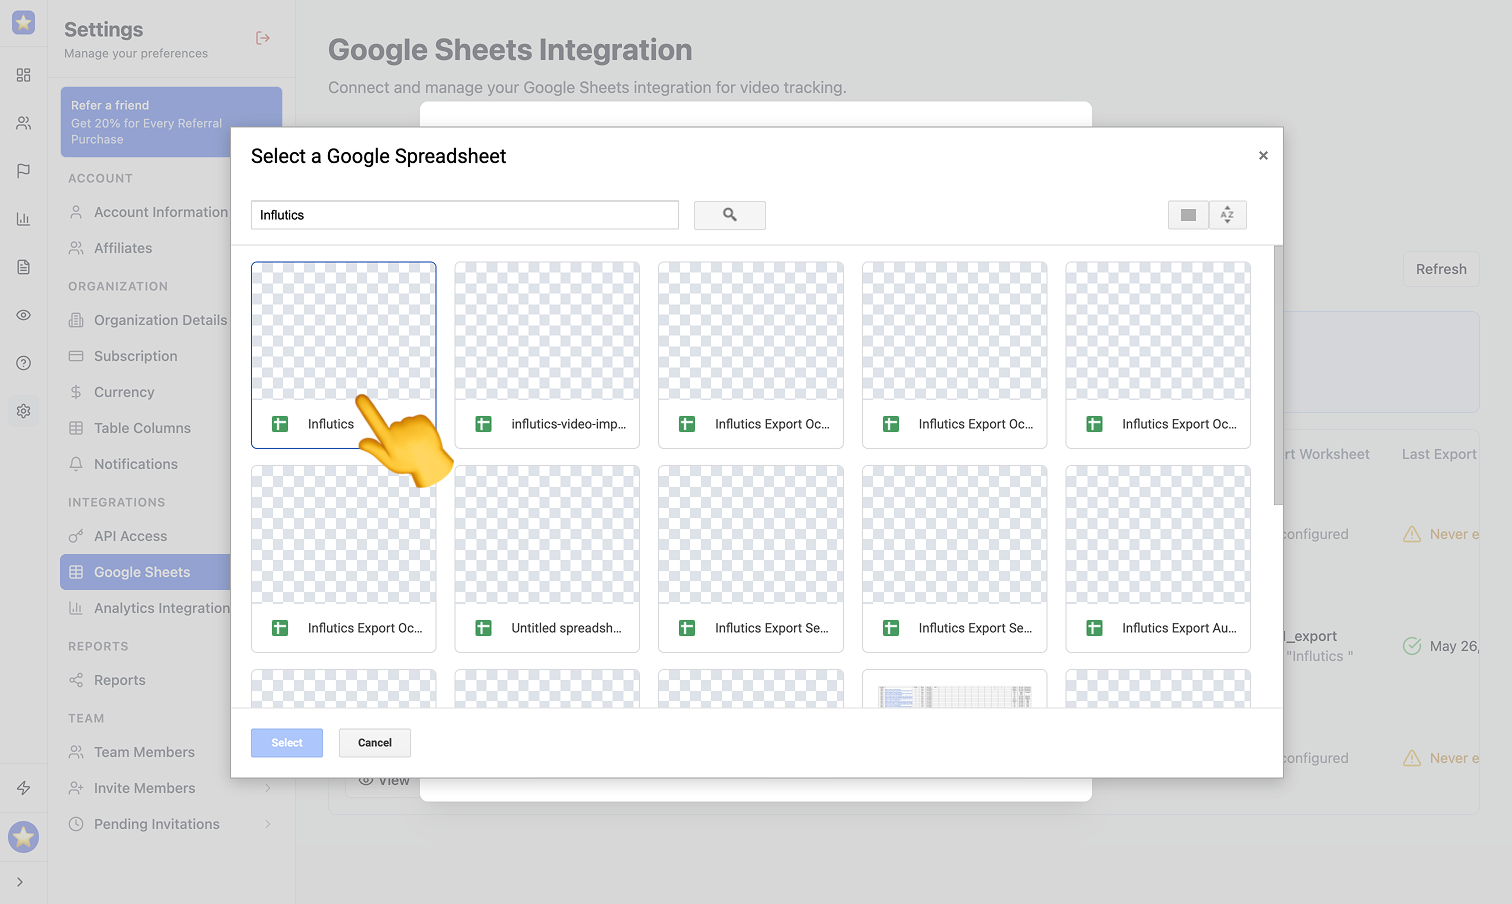Click the lightning bolt icon in left rail
Viewport: 1512px width, 904px height.
[x=23, y=788]
